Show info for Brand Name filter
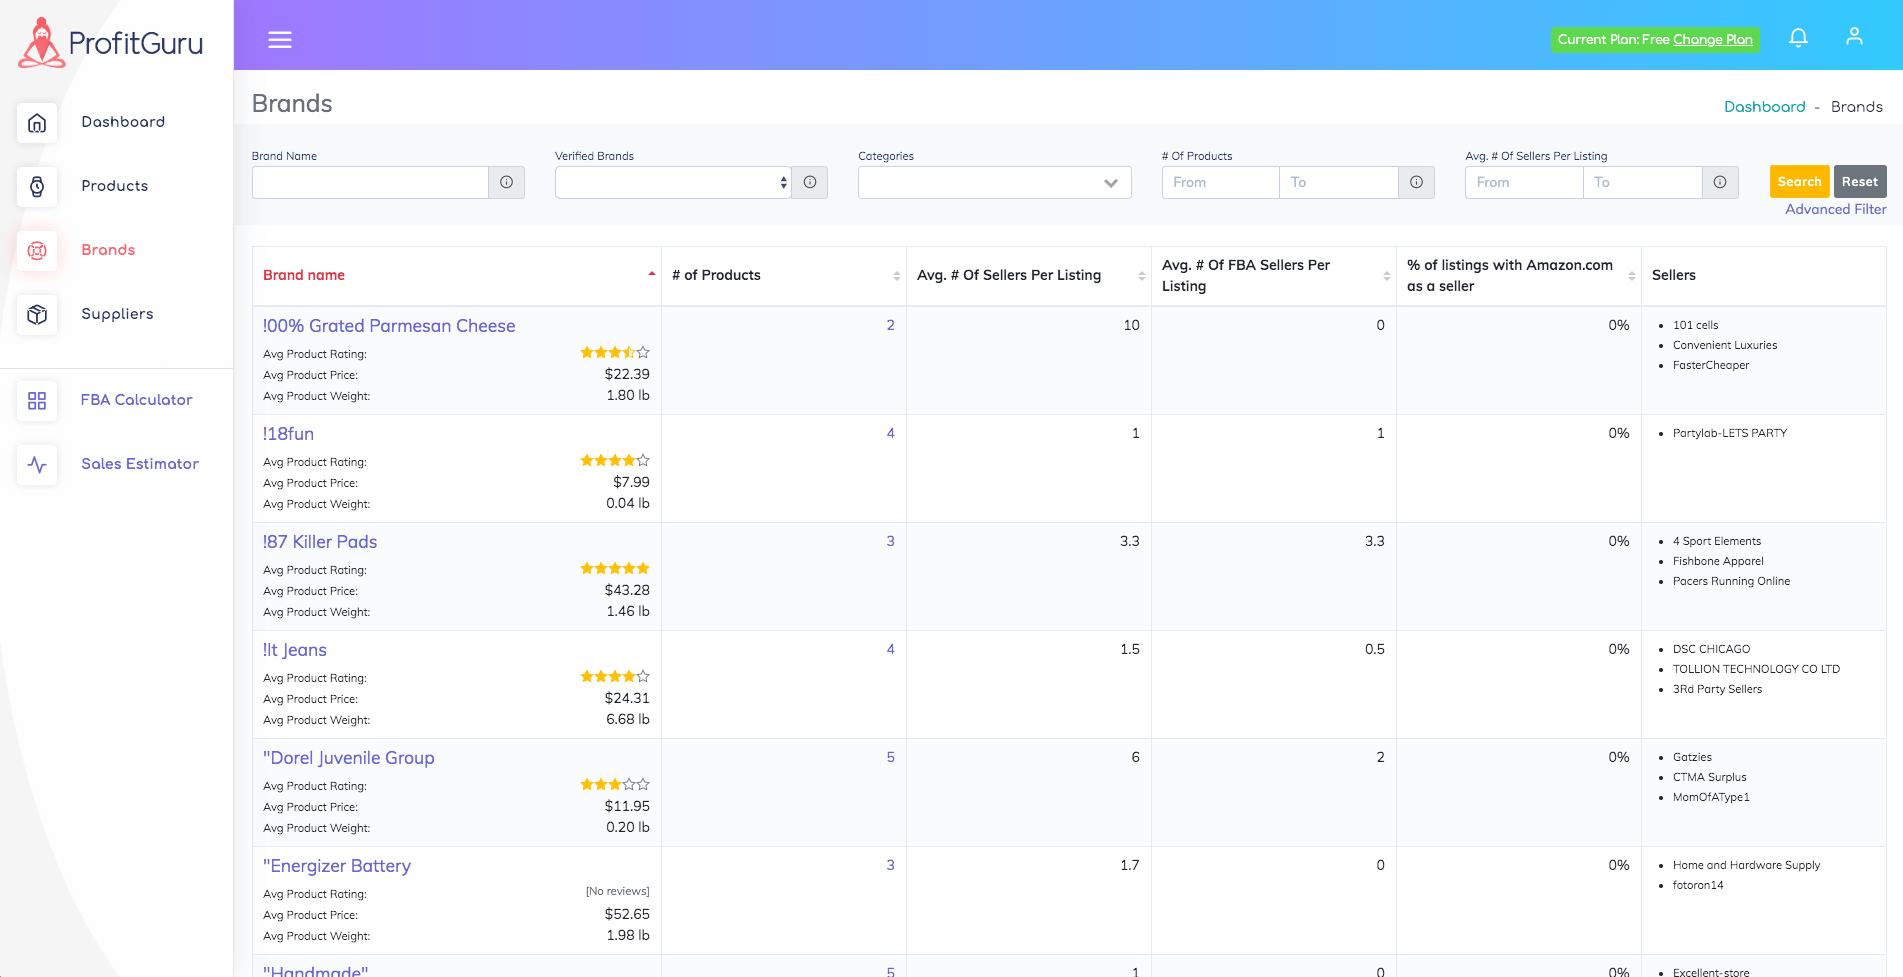 point(507,182)
